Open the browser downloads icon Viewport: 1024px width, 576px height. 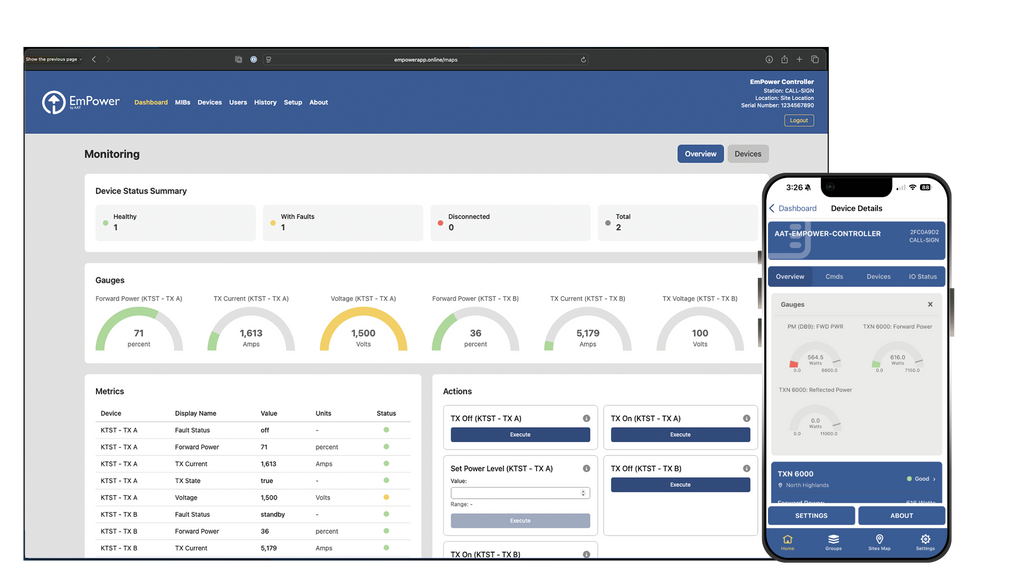coord(769,59)
